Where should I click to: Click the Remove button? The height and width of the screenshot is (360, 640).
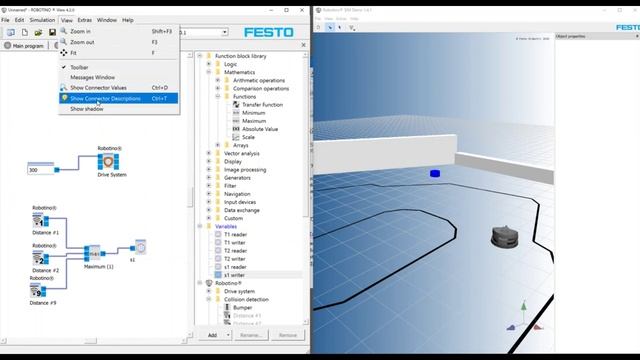pos(288,335)
